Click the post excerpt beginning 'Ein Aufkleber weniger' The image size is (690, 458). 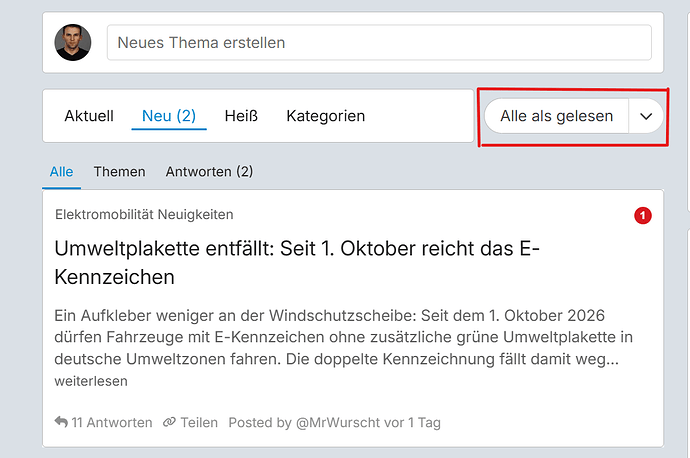tap(343, 337)
